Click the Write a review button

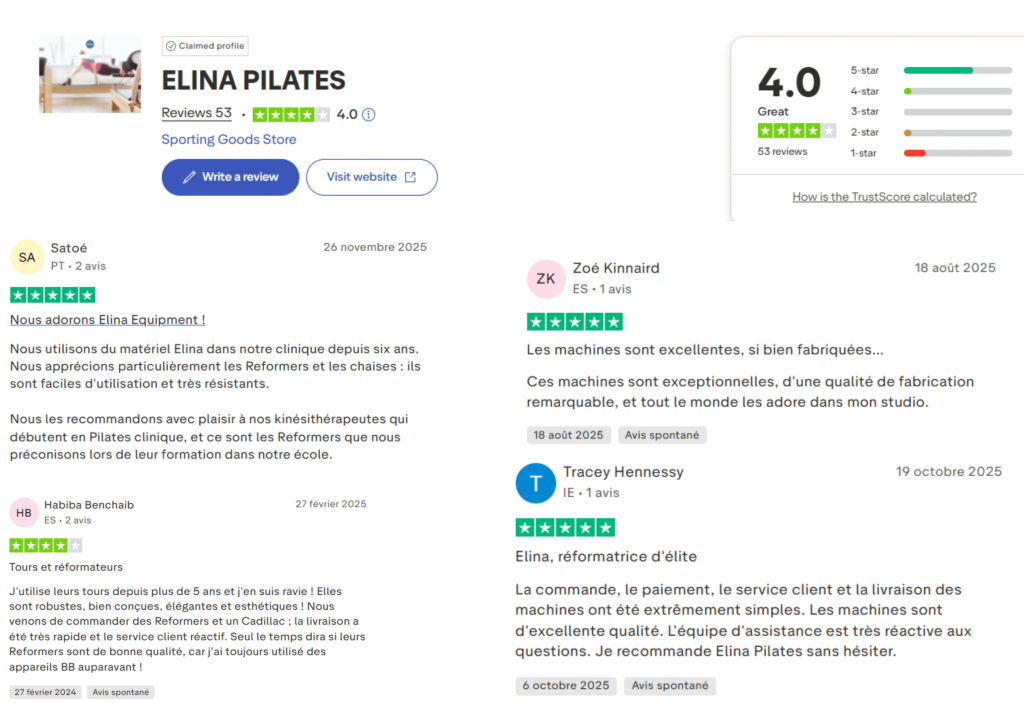[230, 176]
